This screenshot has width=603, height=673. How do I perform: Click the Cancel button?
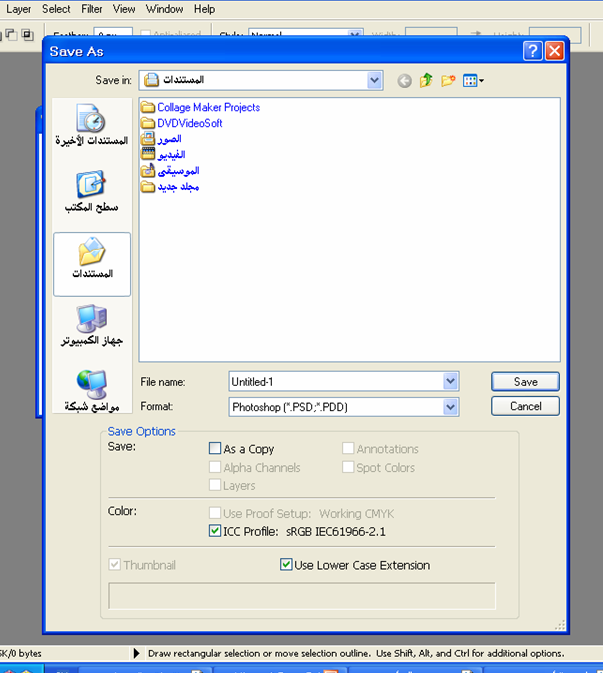[525, 406]
